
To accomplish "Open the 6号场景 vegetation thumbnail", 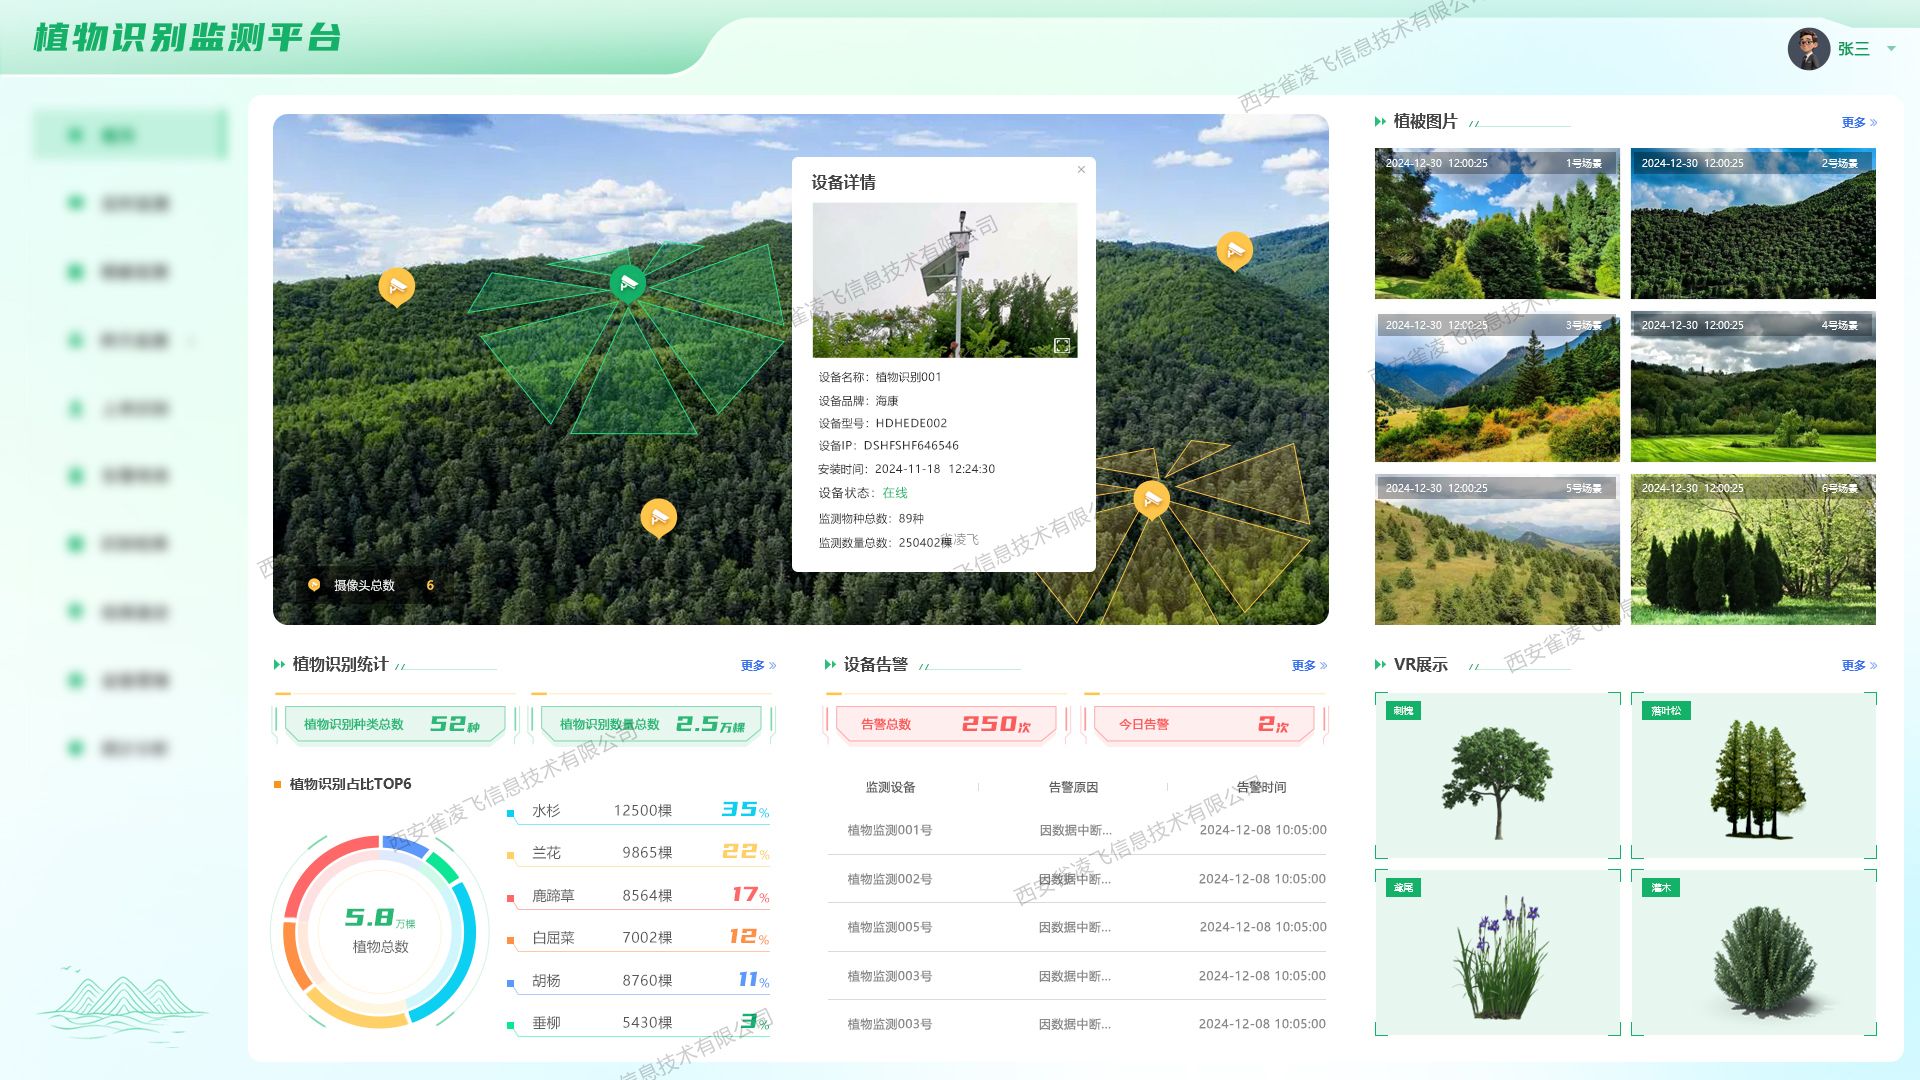I will click(x=1752, y=550).
